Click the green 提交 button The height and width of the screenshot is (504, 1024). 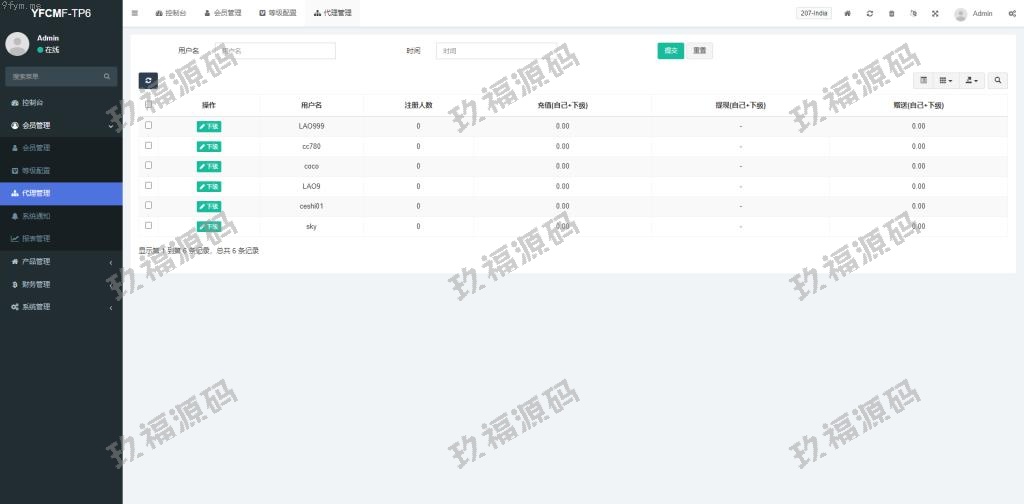(x=670, y=51)
